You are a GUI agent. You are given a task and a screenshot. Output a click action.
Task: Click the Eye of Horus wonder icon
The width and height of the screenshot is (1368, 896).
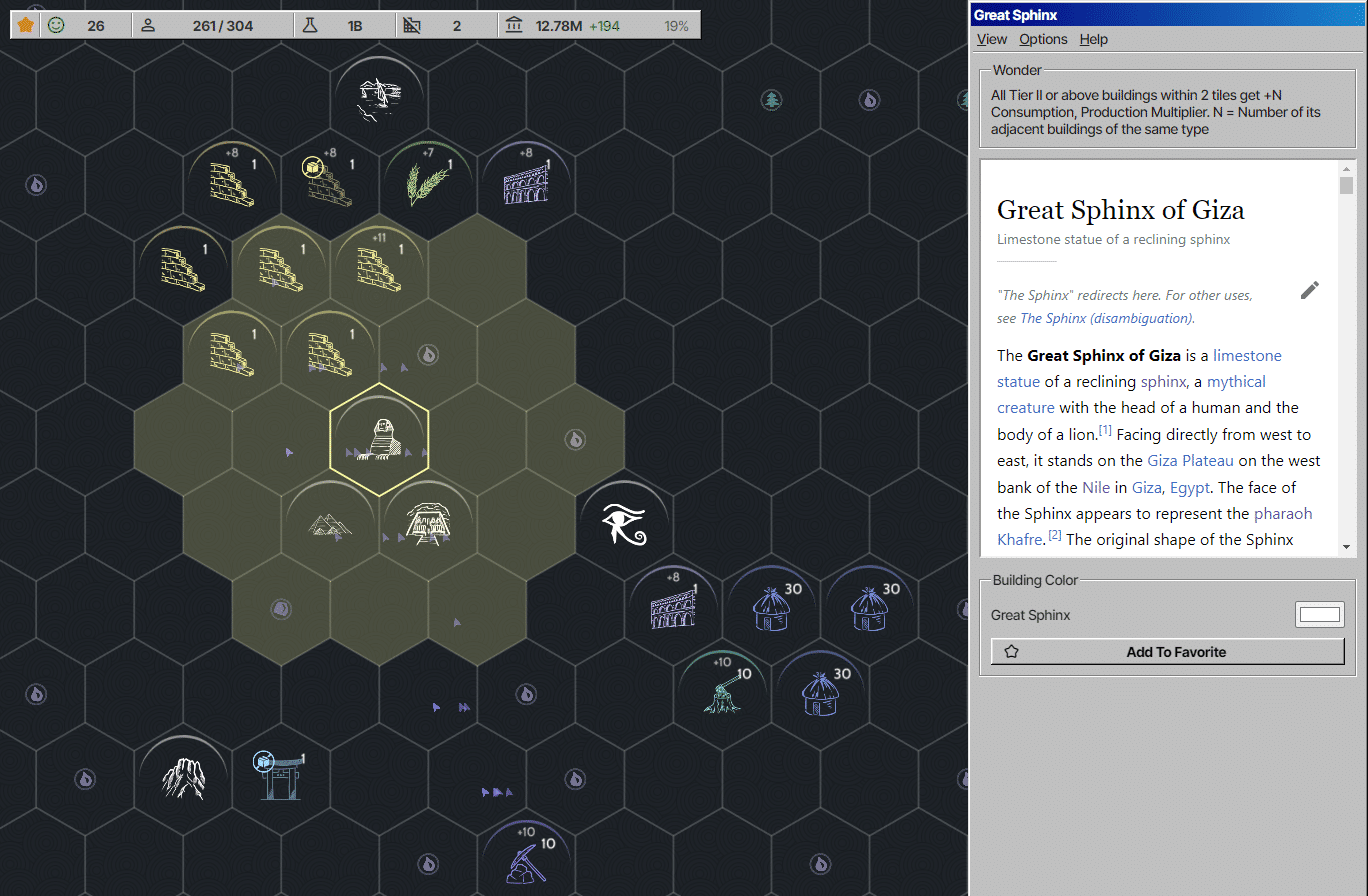[x=624, y=523]
